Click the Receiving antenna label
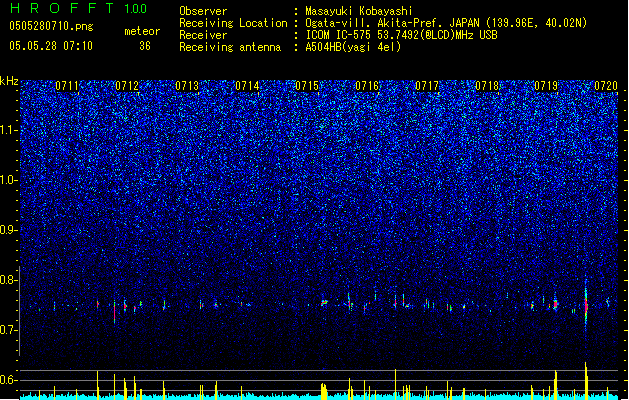 pyautogui.click(x=230, y=47)
